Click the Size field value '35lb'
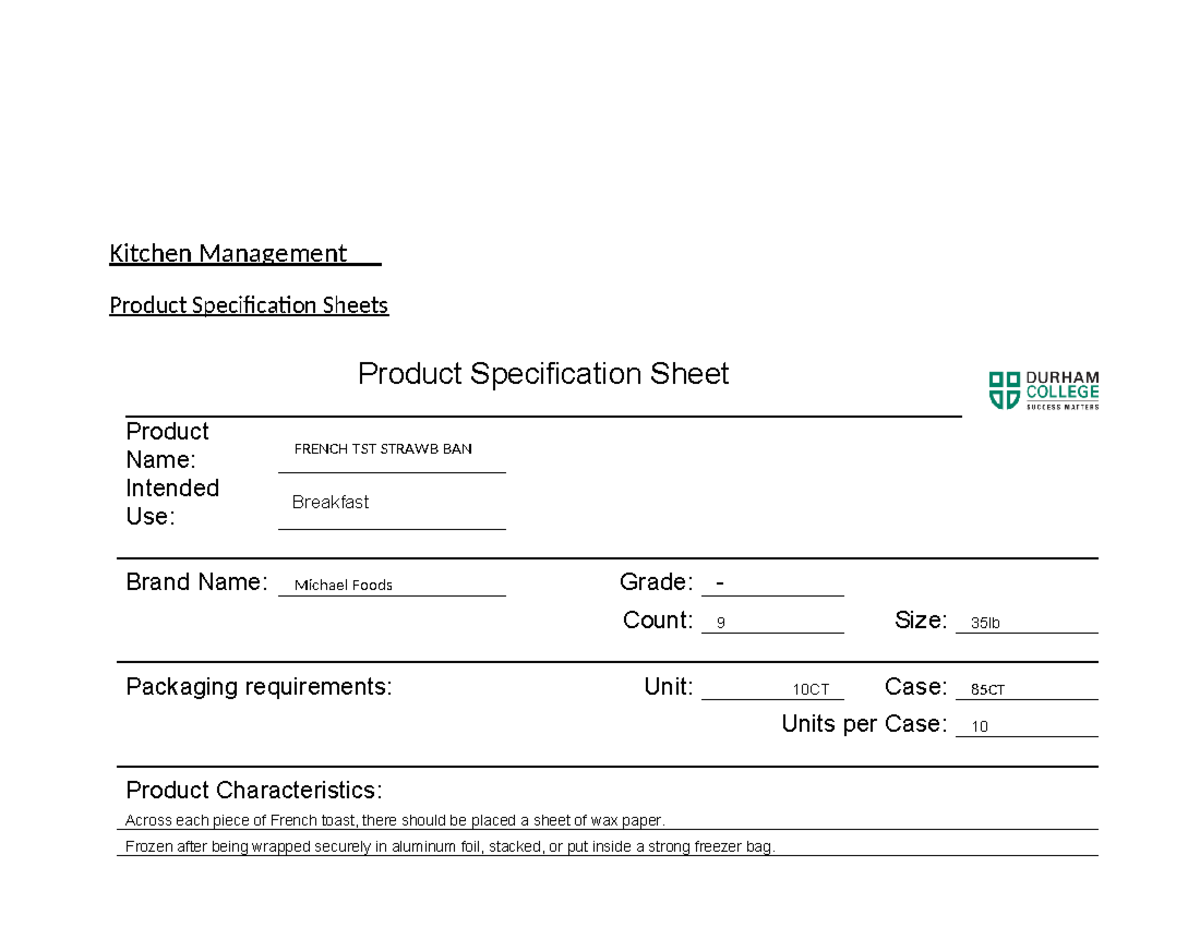This screenshot has height=927, width=1200. [x=985, y=623]
